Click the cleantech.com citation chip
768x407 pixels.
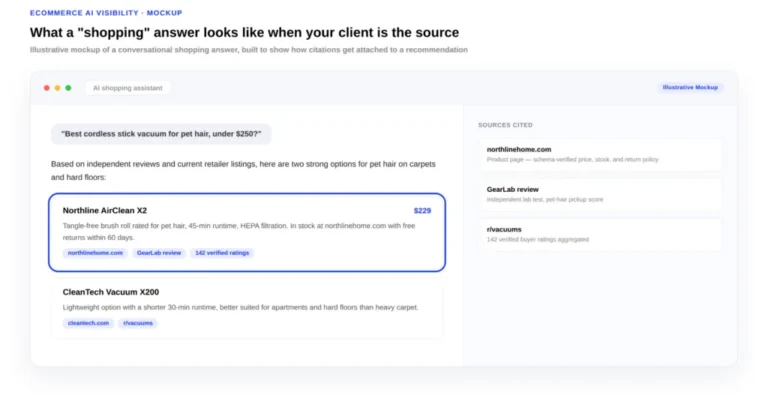tap(88, 323)
